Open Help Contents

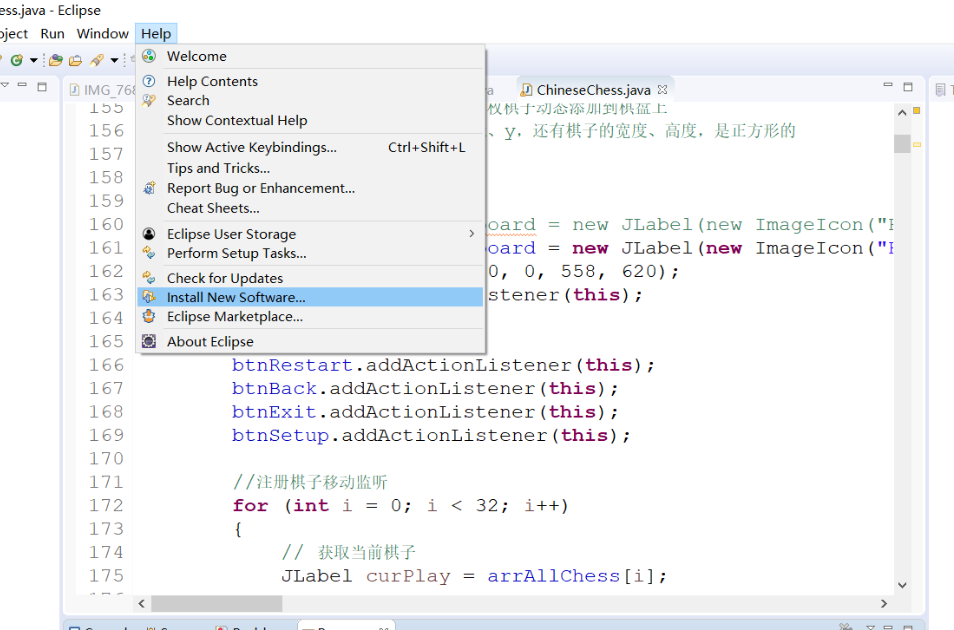tap(310, 81)
